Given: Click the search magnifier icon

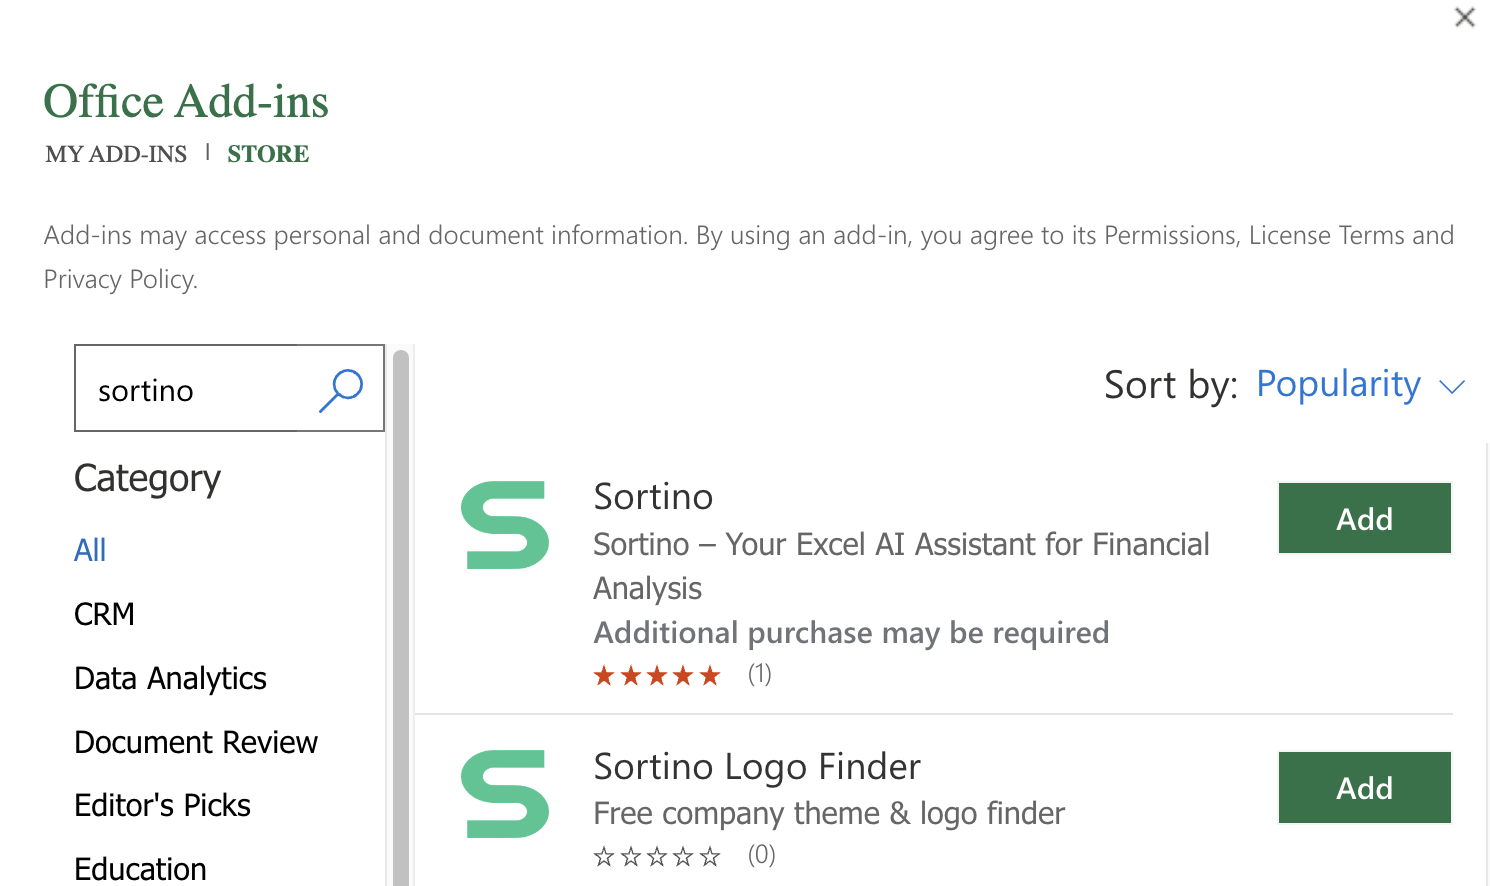Looking at the screenshot, I should 341,389.
